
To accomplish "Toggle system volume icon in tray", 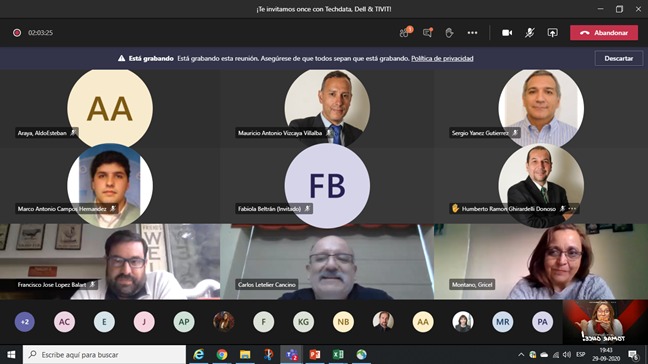I will coord(567,354).
